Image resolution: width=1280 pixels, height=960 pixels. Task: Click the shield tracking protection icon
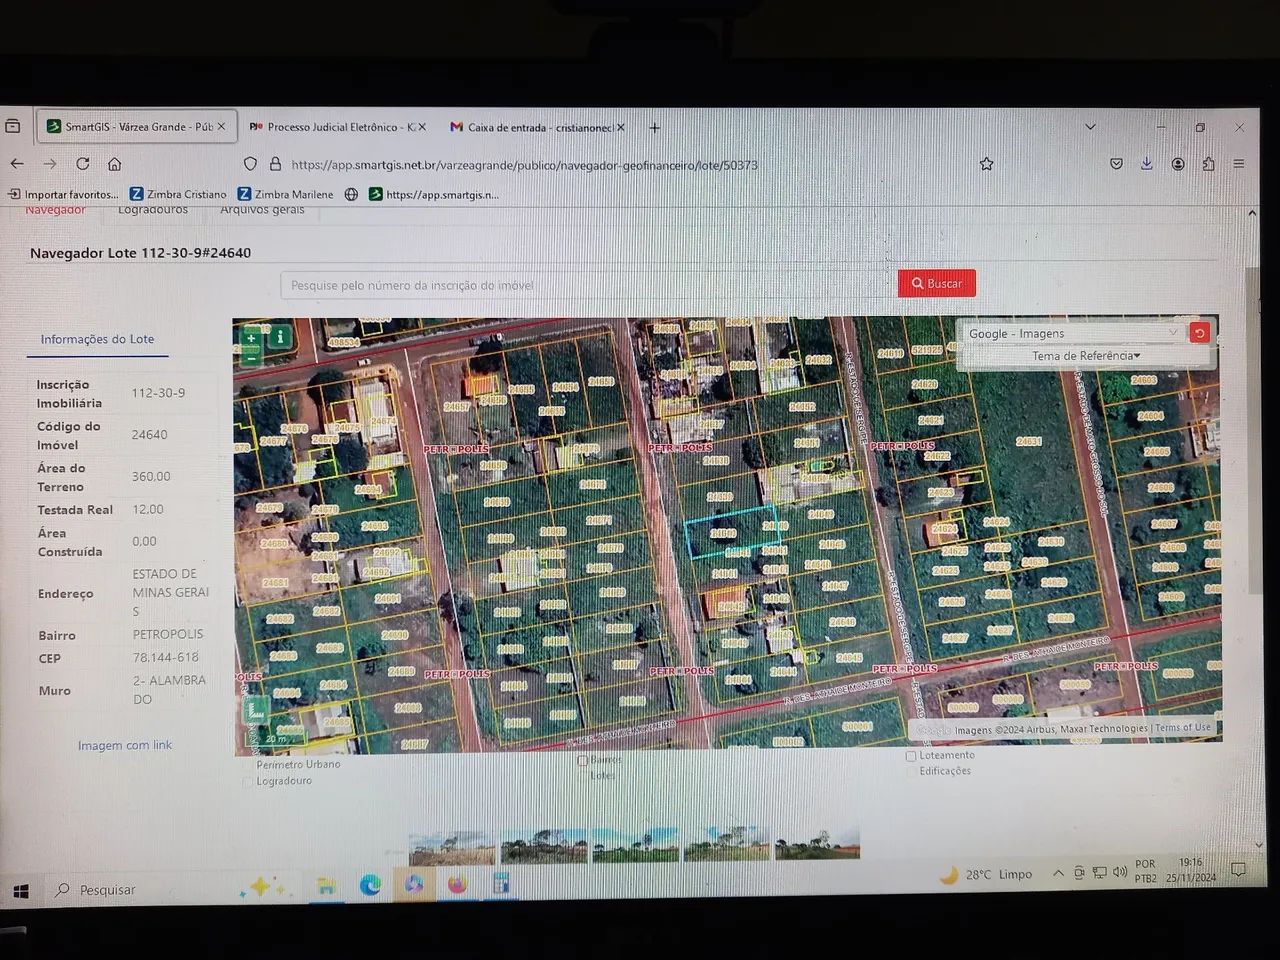250,164
